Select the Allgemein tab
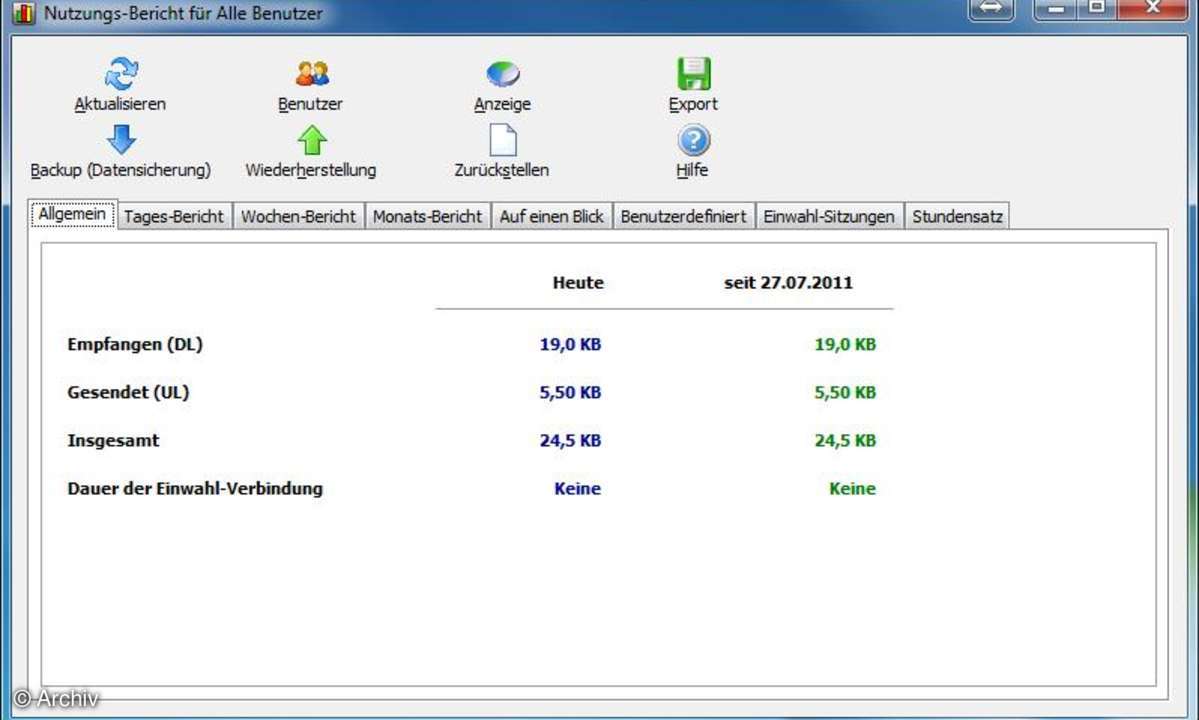 click(x=73, y=214)
